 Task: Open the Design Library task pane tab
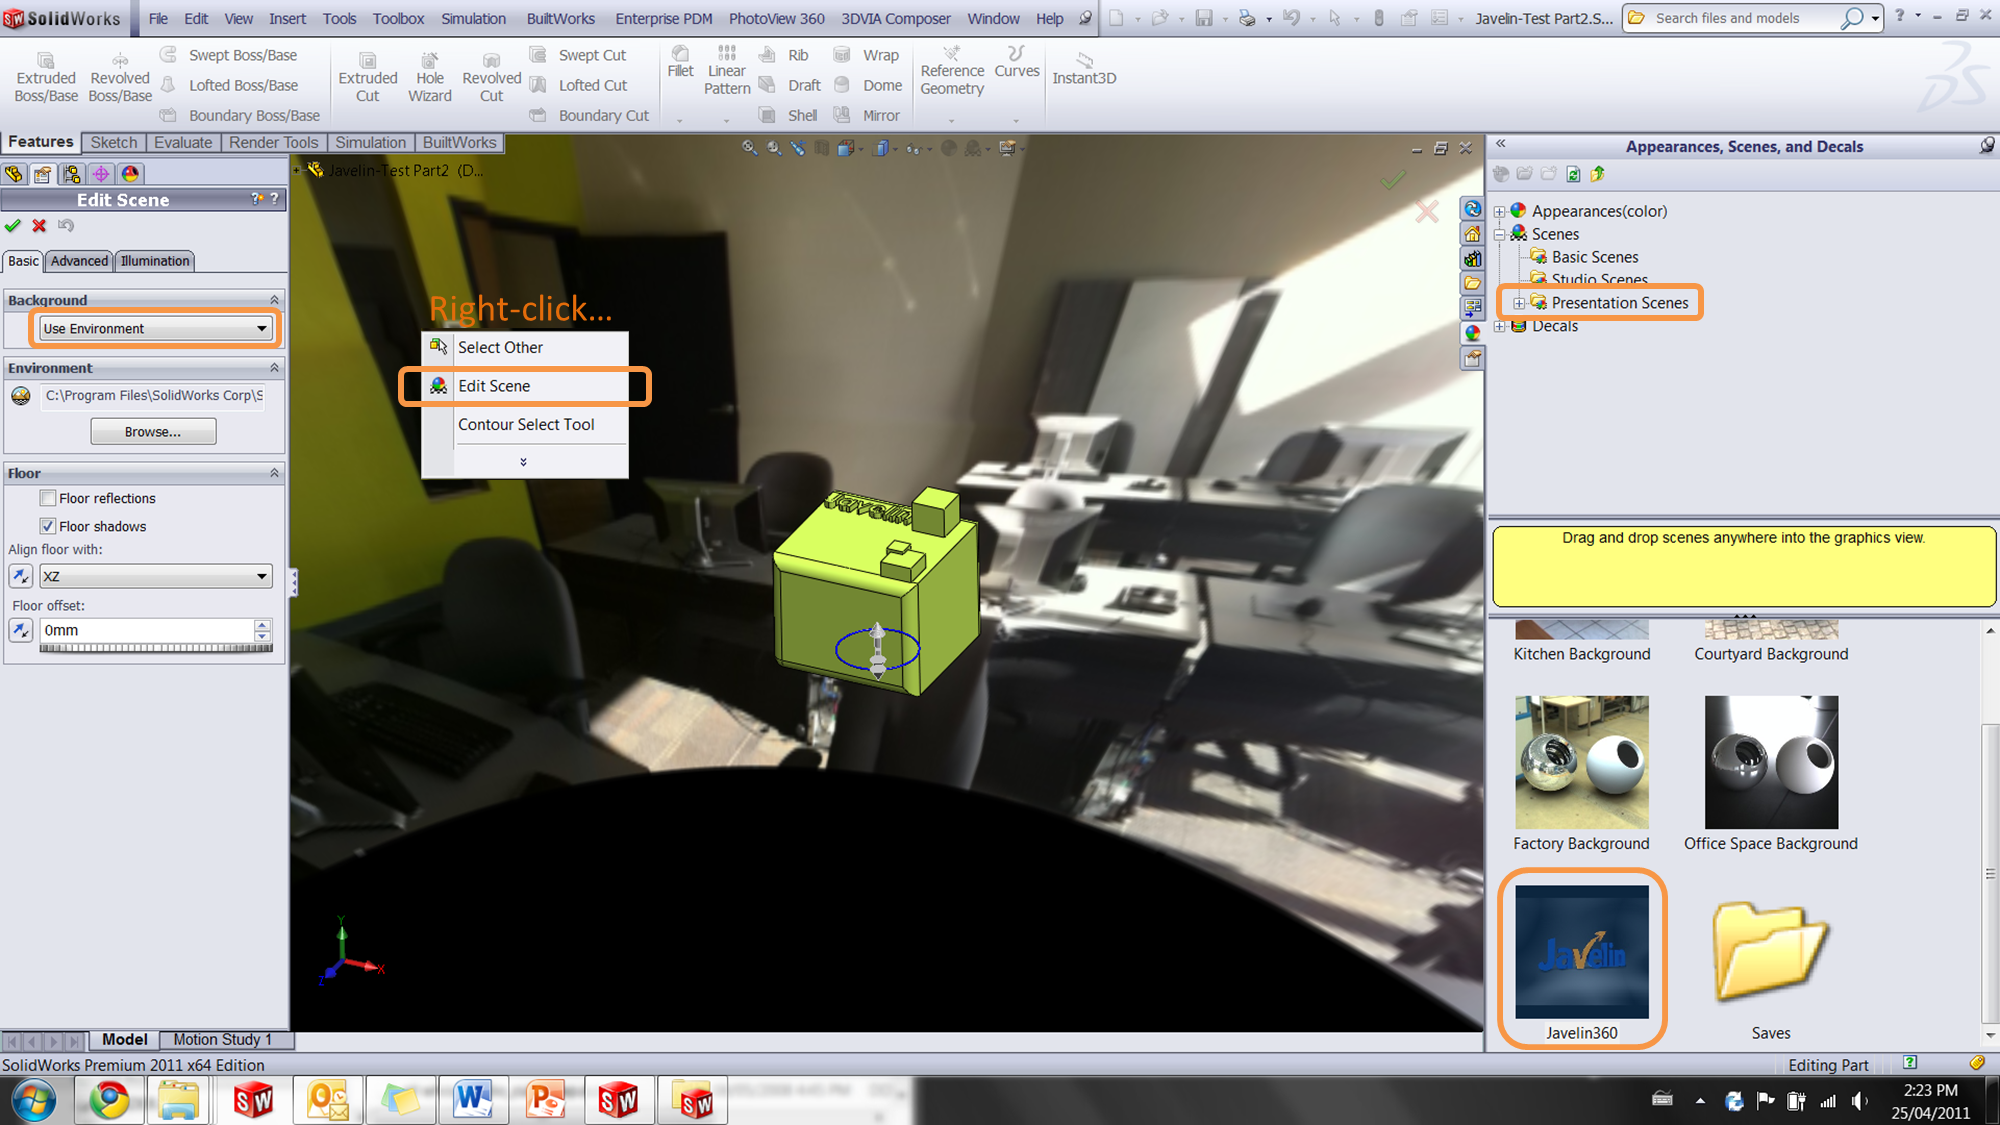[1472, 259]
